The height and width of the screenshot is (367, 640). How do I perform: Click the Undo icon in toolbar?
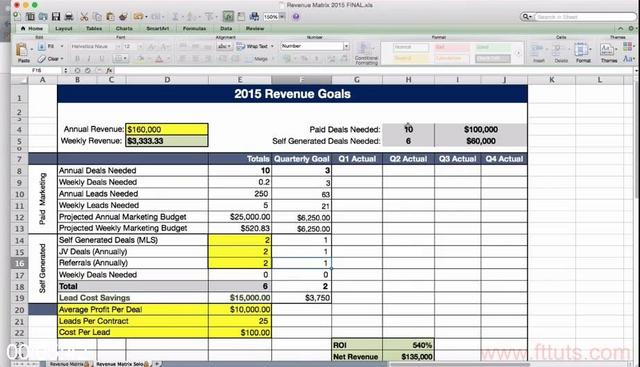pos(138,17)
